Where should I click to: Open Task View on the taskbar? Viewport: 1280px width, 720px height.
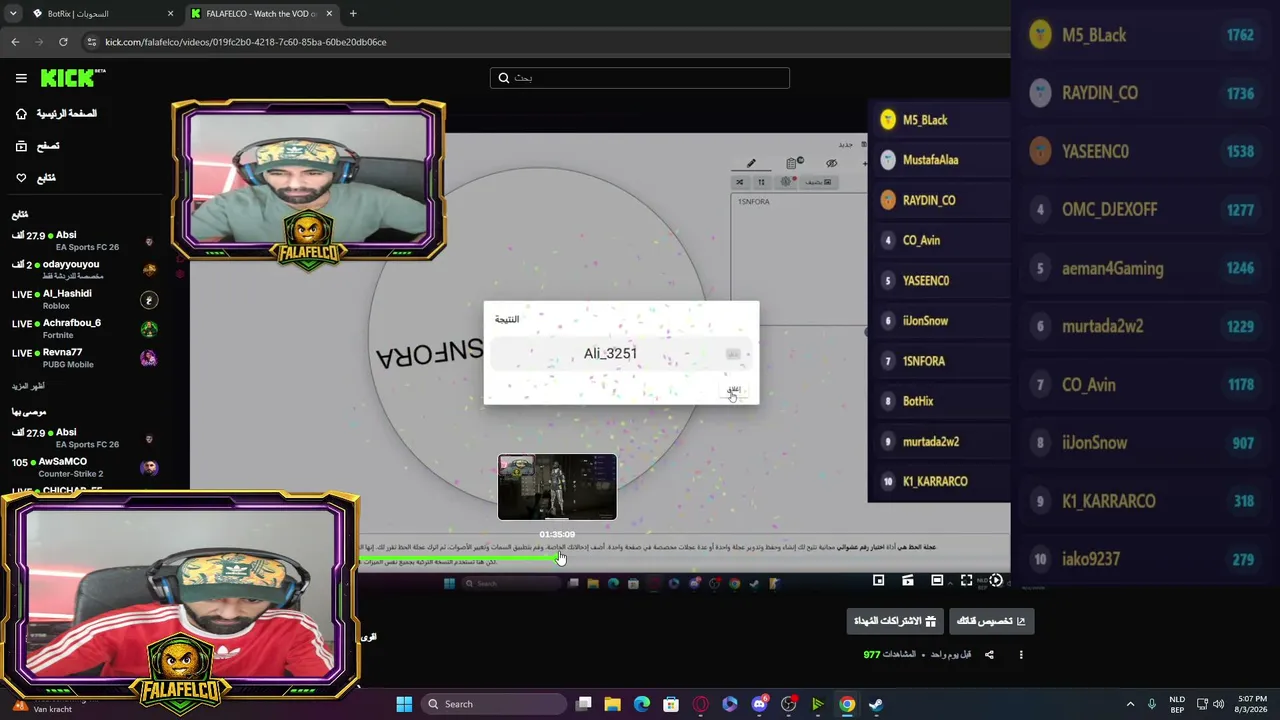(584, 704)
